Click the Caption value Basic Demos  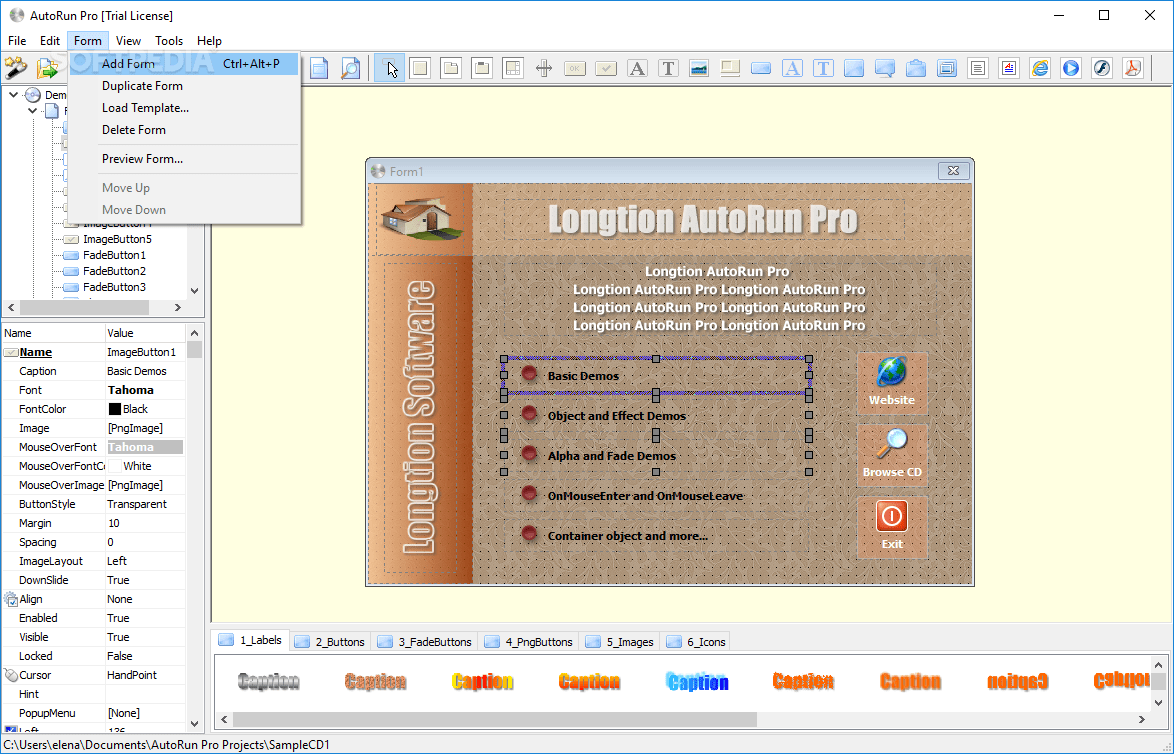pos(145,371)
